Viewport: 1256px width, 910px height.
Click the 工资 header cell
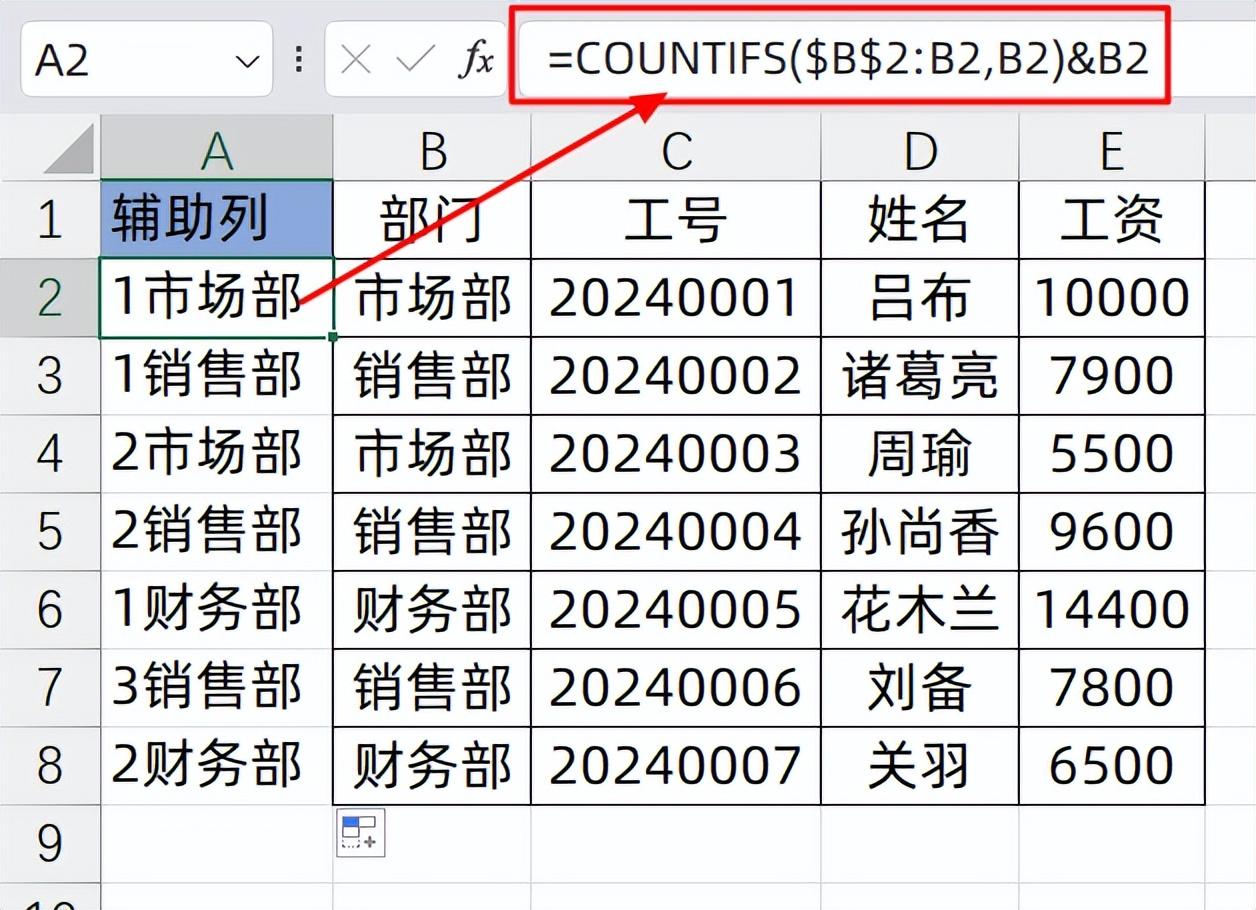click(x=1111, y=219)
